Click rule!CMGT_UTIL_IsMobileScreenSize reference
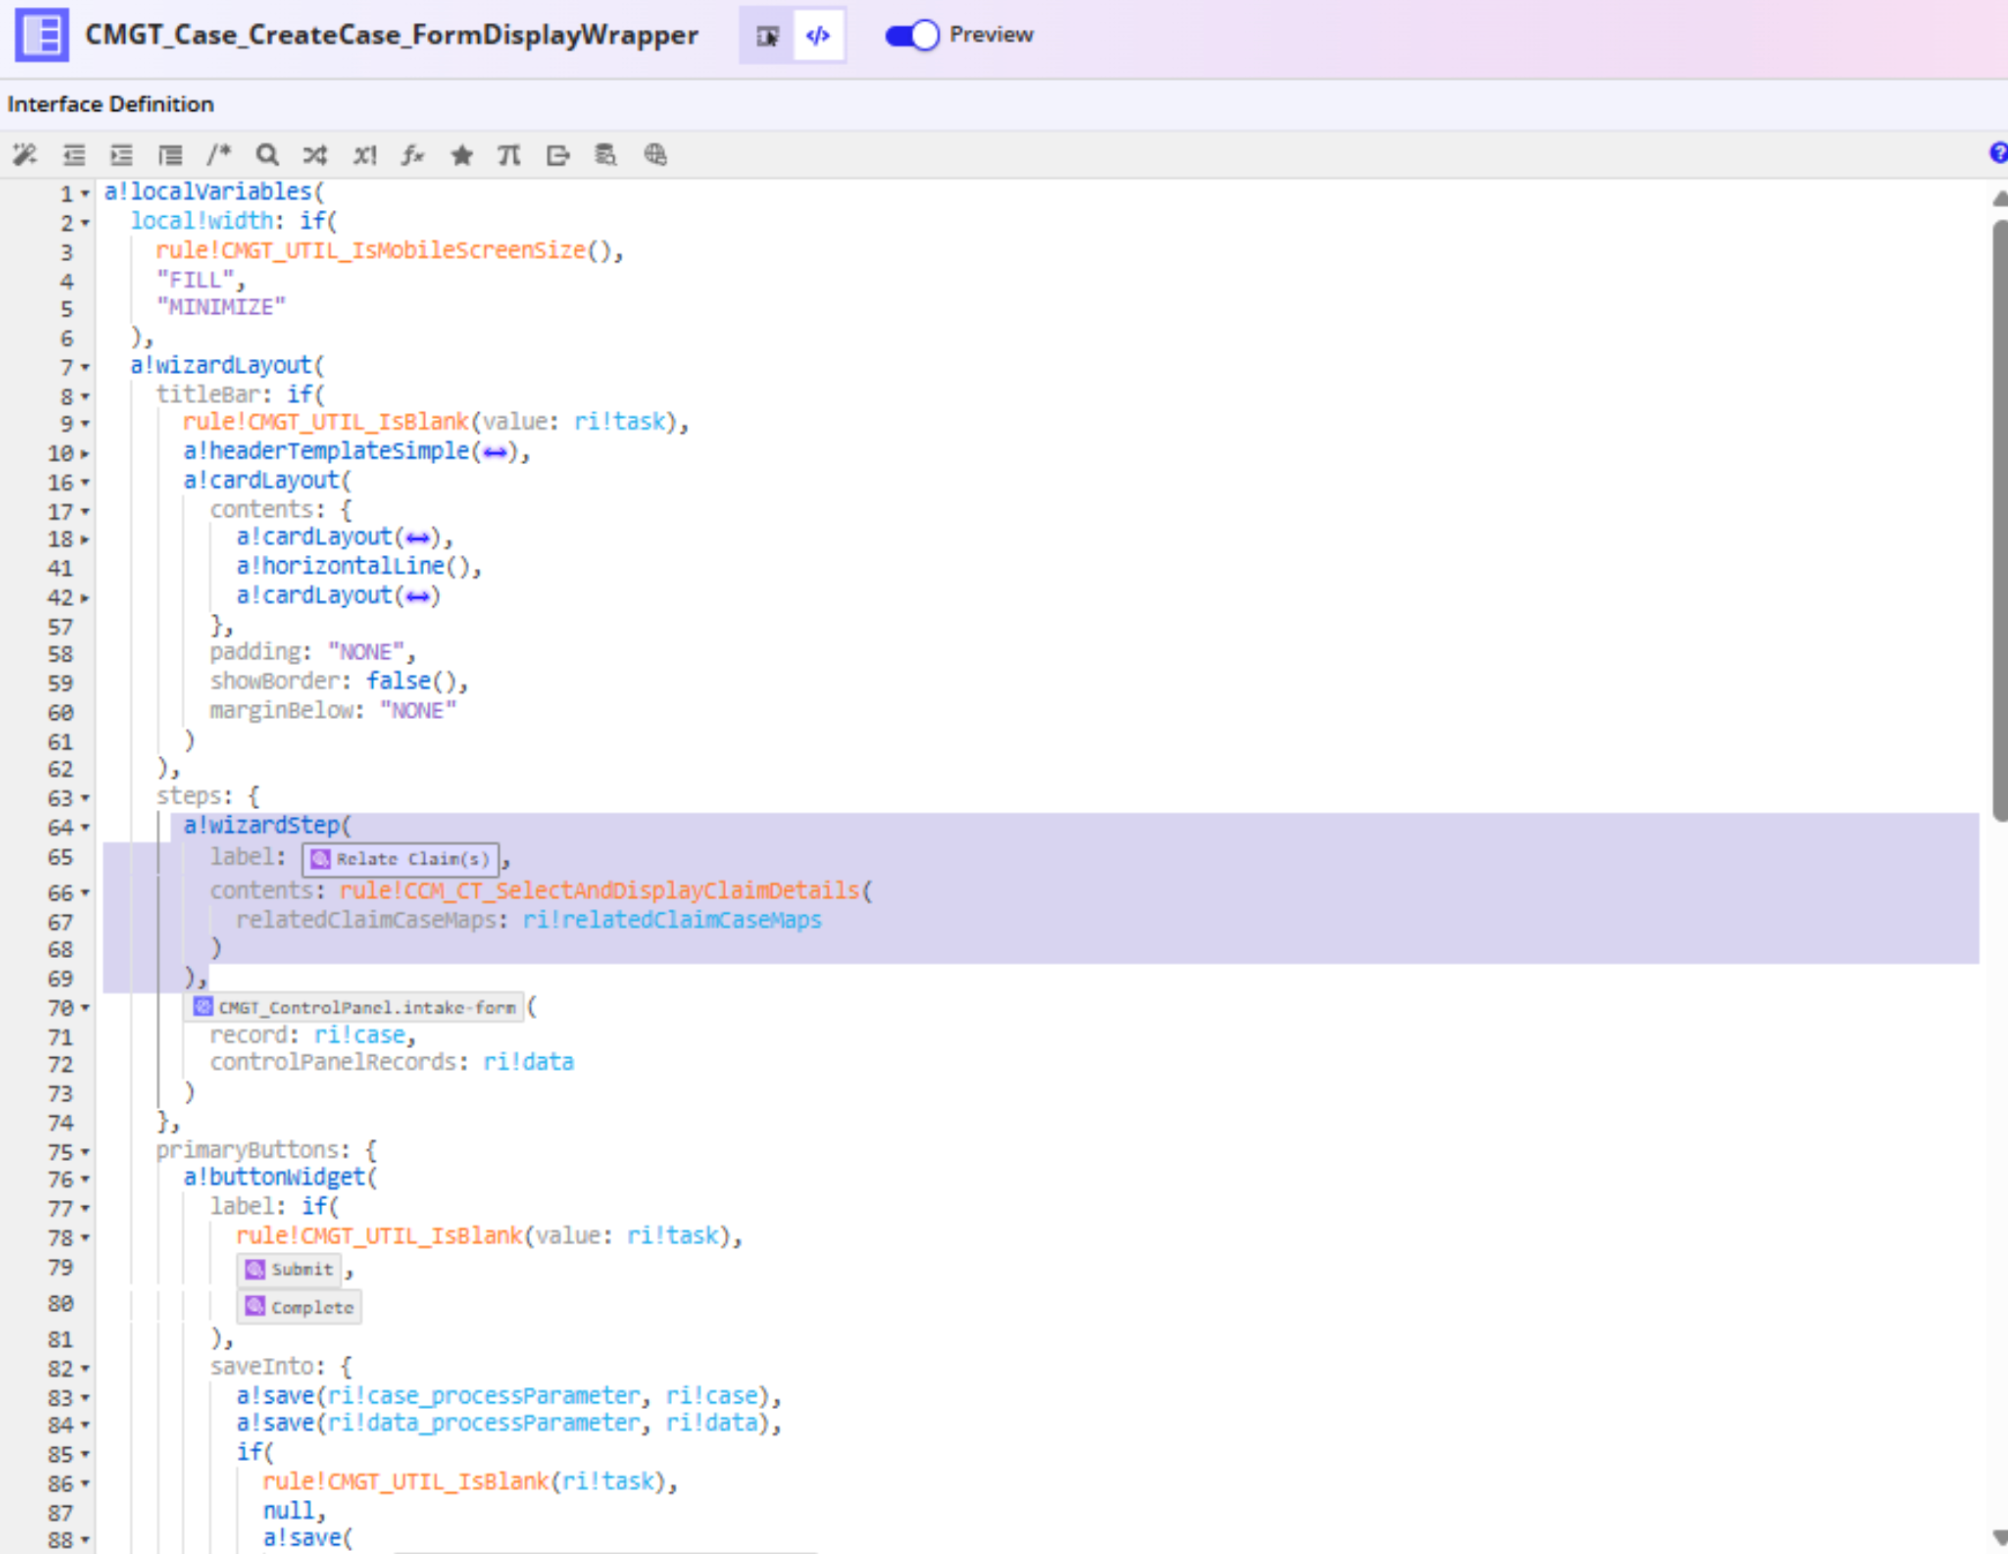 [370, 250]
